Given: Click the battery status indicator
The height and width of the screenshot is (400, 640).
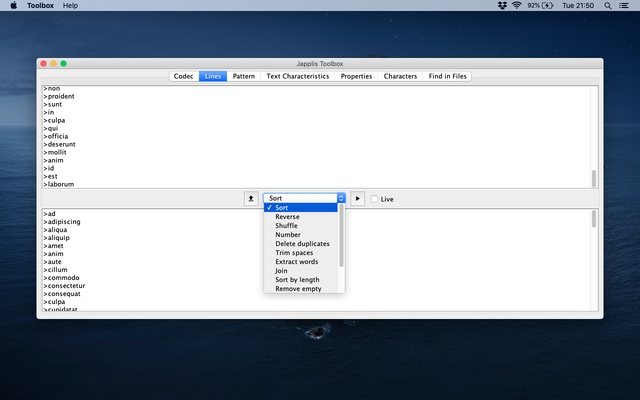Looking at the screenshot, I should click(540, 5).
